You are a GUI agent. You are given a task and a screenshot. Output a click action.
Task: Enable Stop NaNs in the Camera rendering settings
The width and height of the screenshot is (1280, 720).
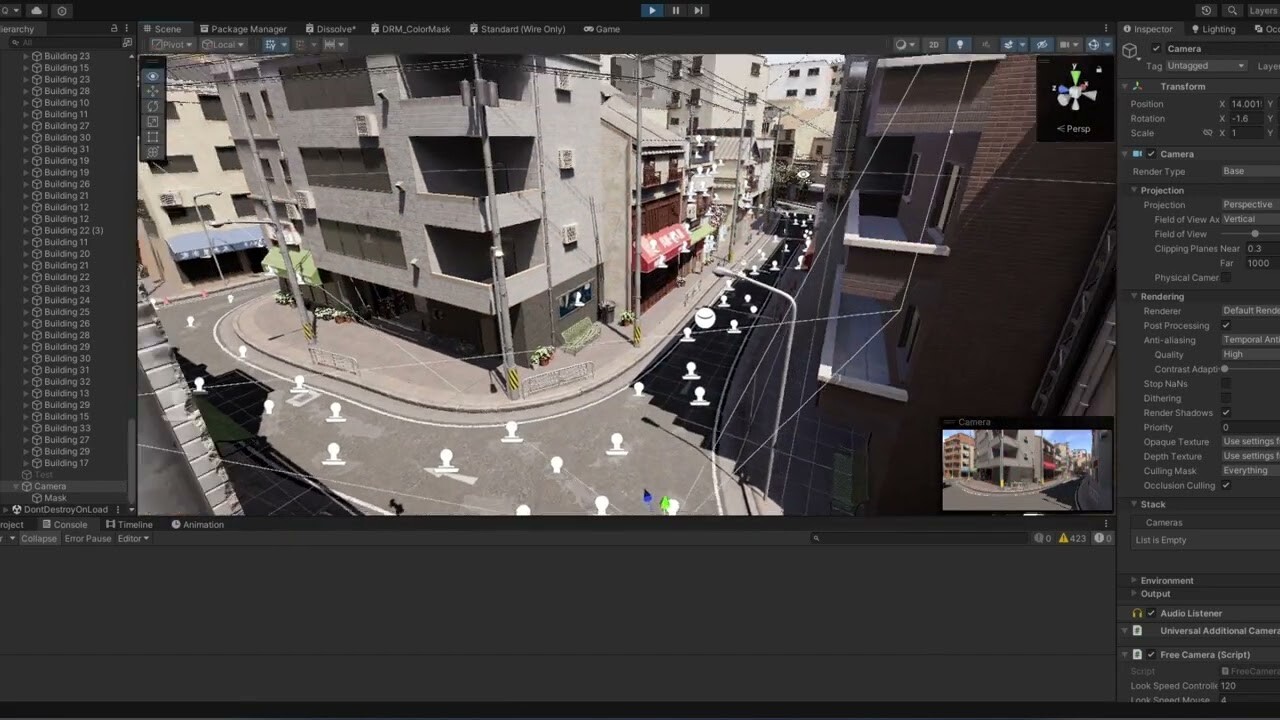click(1226, 383)
